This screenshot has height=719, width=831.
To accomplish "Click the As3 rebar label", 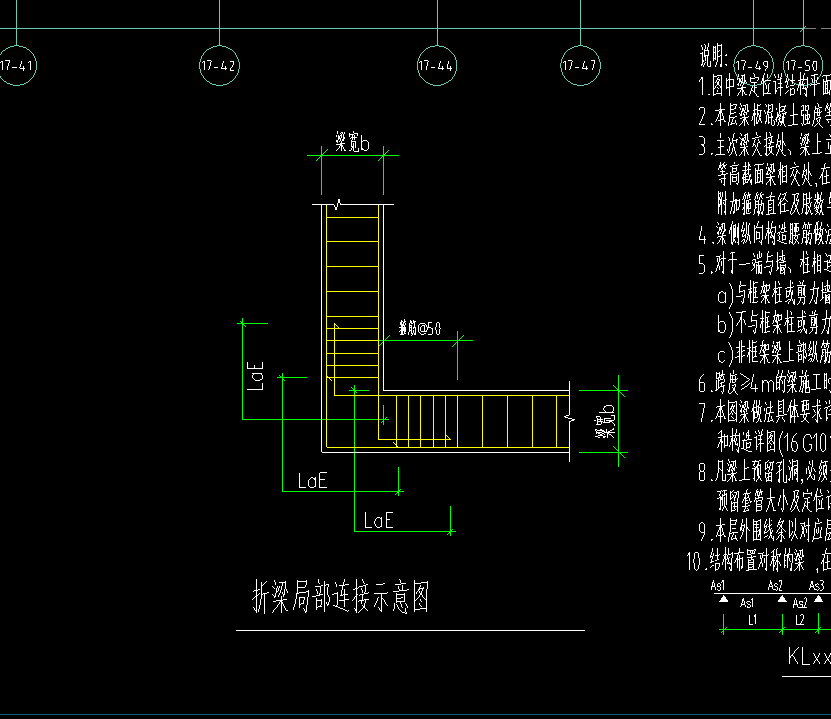I will pos(817,585).
